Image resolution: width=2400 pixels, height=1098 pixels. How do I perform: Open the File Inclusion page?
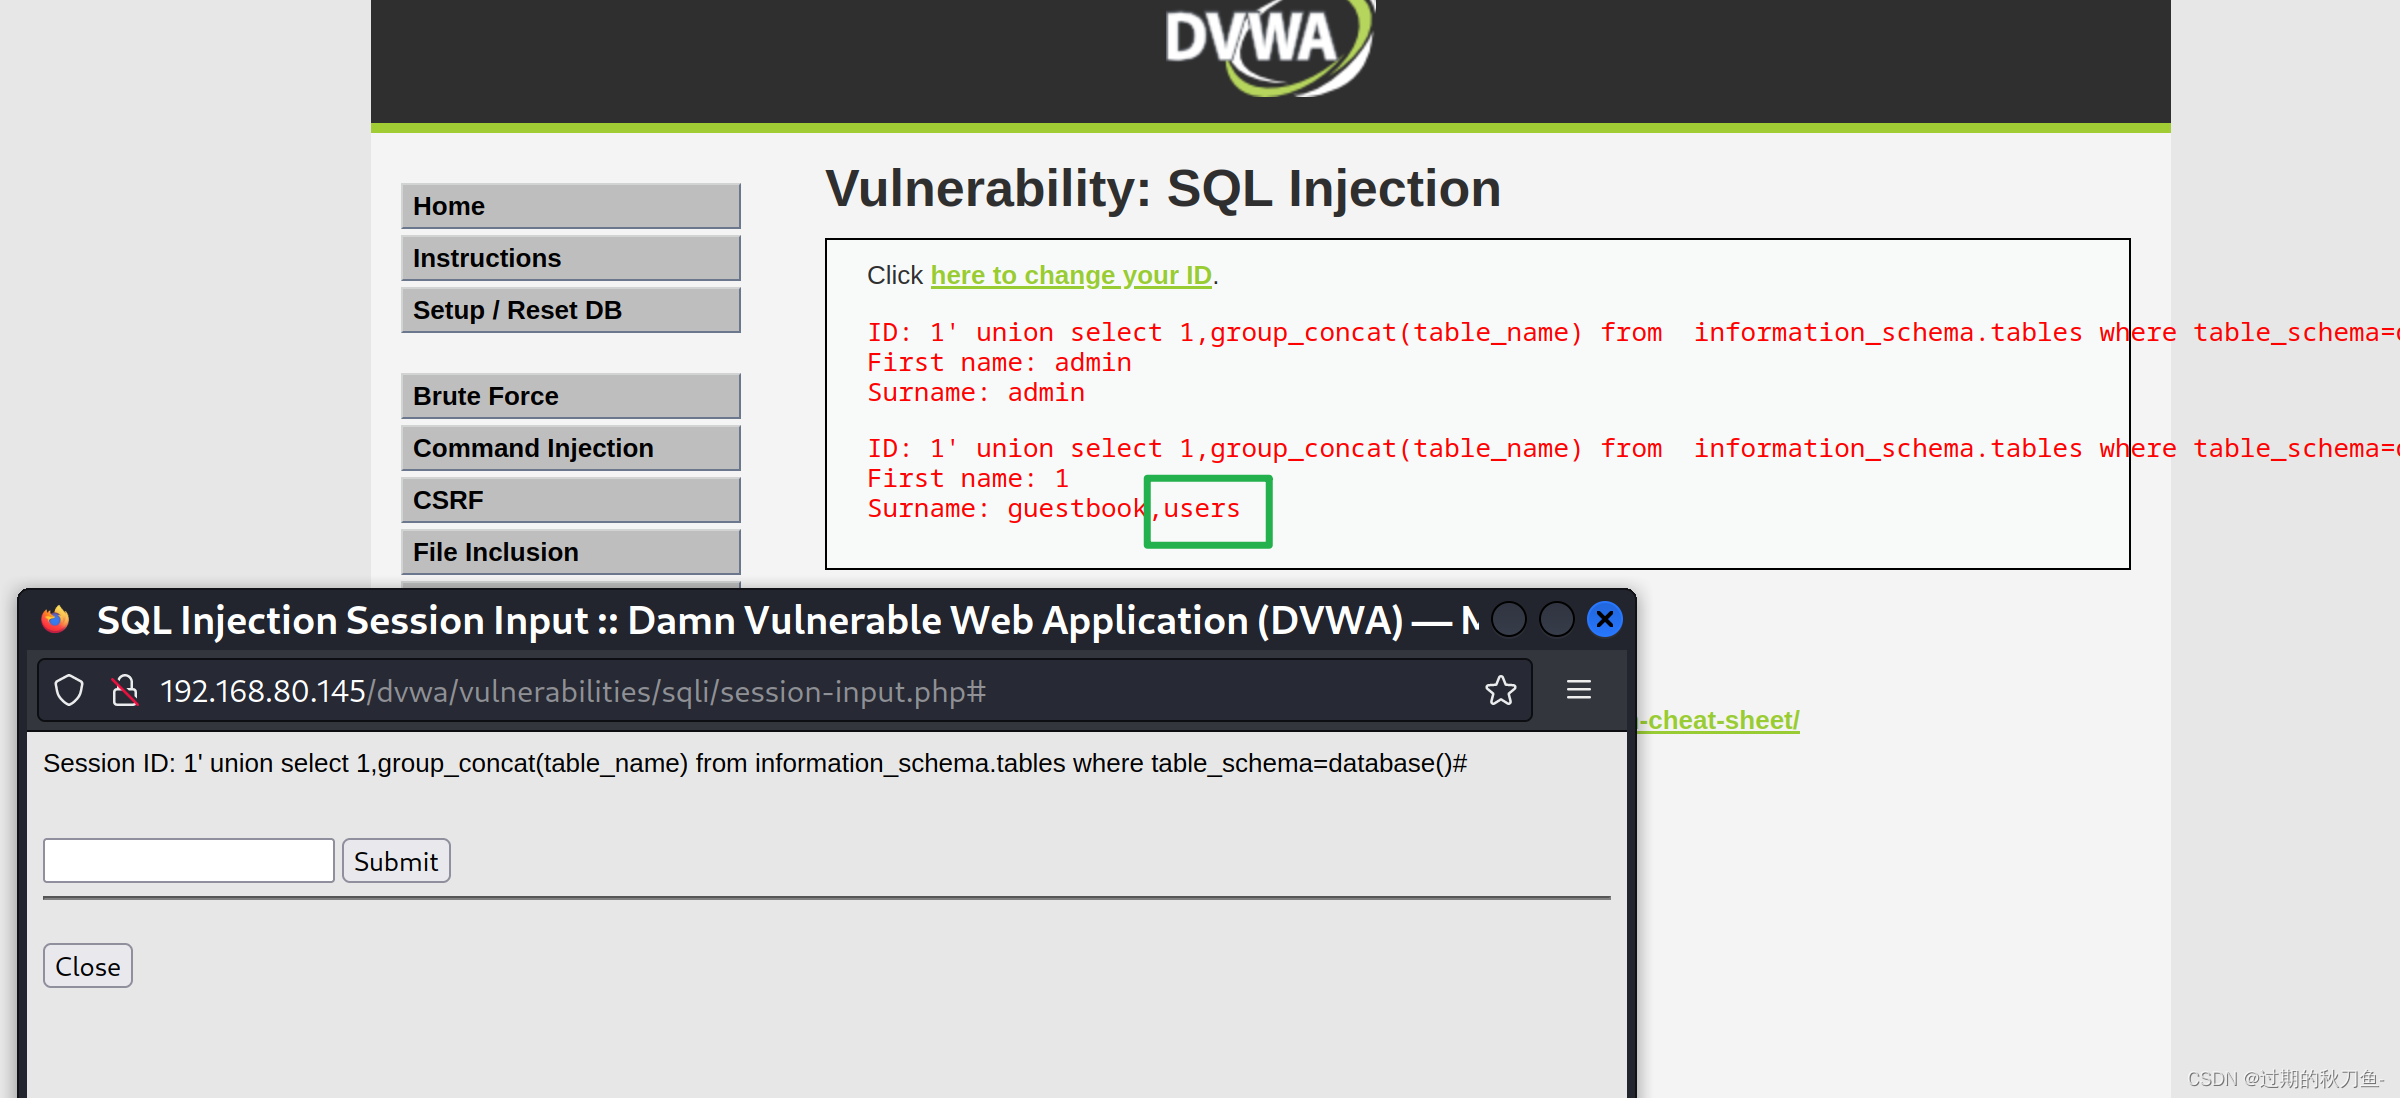[571, 552]
